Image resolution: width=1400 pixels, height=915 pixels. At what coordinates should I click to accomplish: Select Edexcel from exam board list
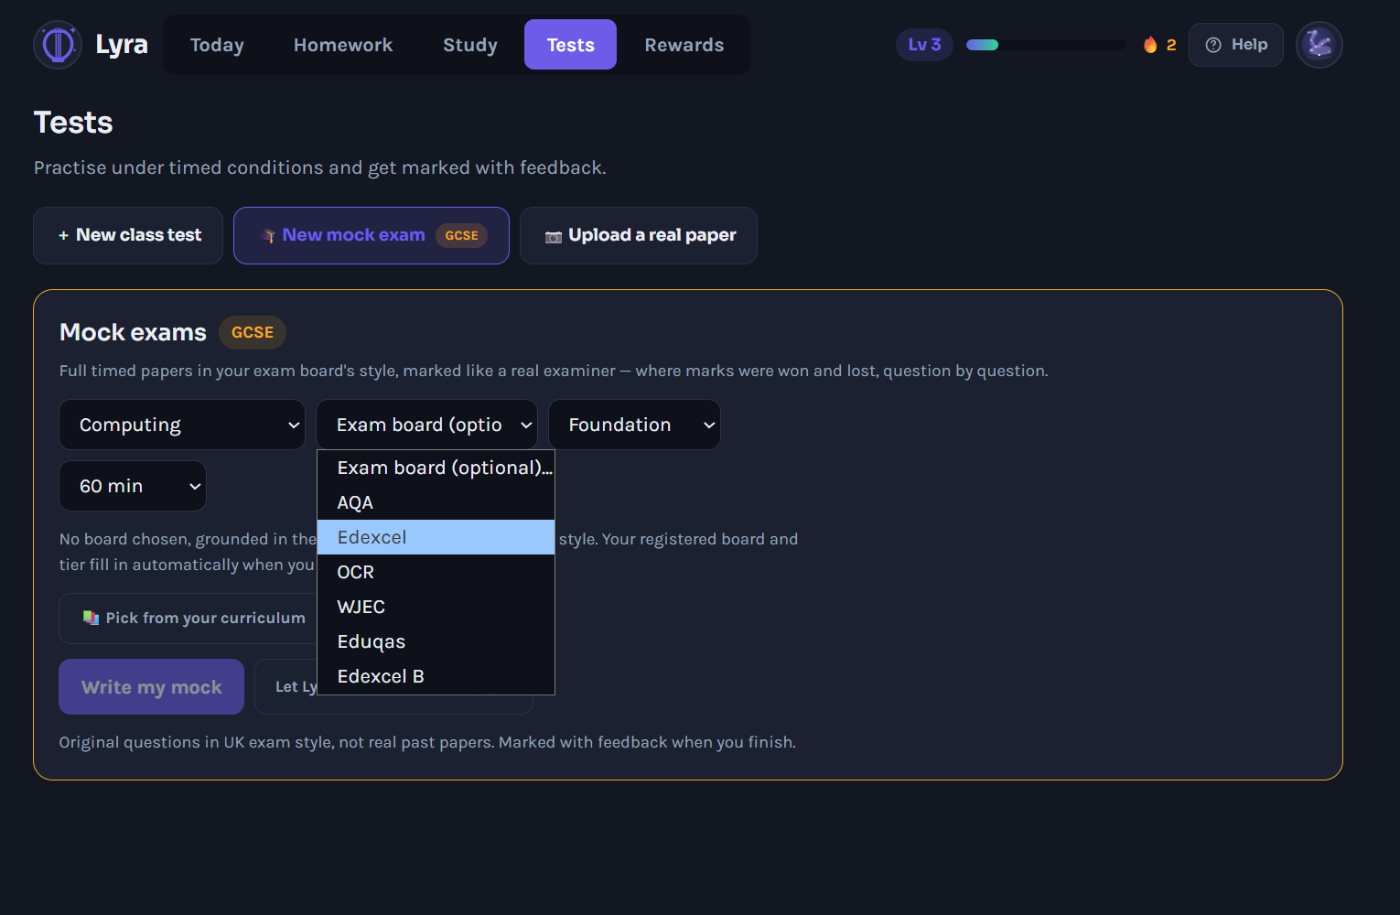coord(436,537)
